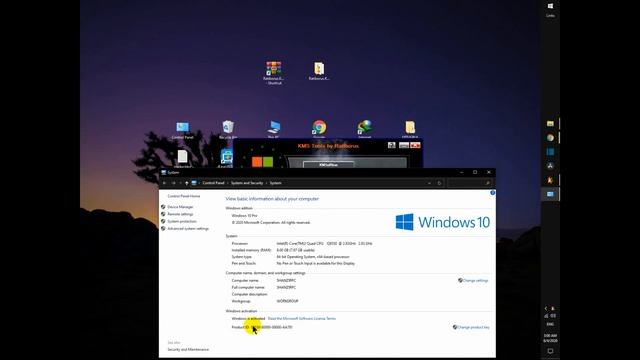
Task: Open This PC desktop icon
Action: pyautogui.click(x=273, y=130)
